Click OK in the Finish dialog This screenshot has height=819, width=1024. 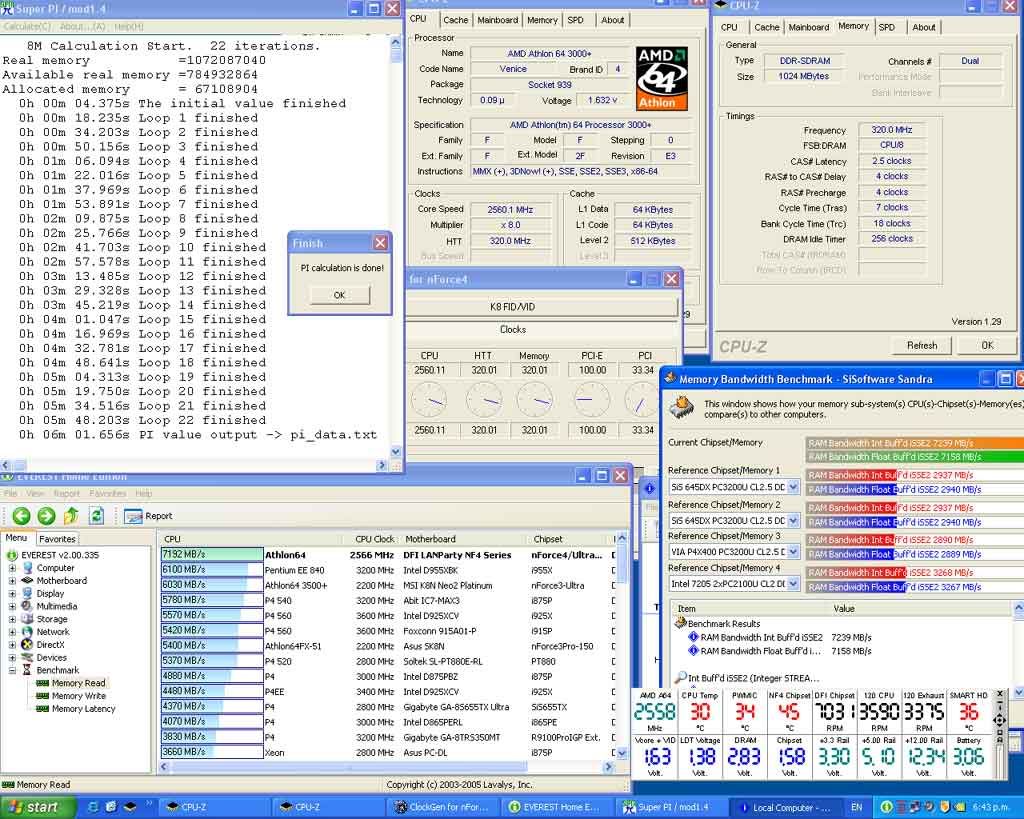point(339,295)
